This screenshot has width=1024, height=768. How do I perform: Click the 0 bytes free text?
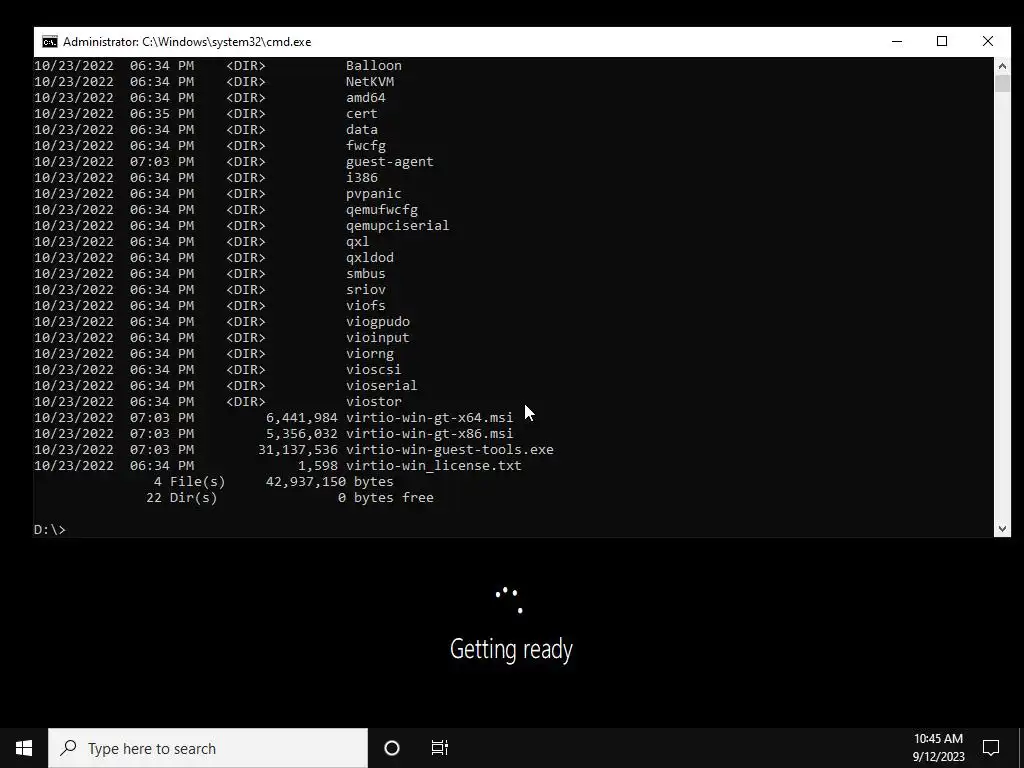[x=386, y=498]
